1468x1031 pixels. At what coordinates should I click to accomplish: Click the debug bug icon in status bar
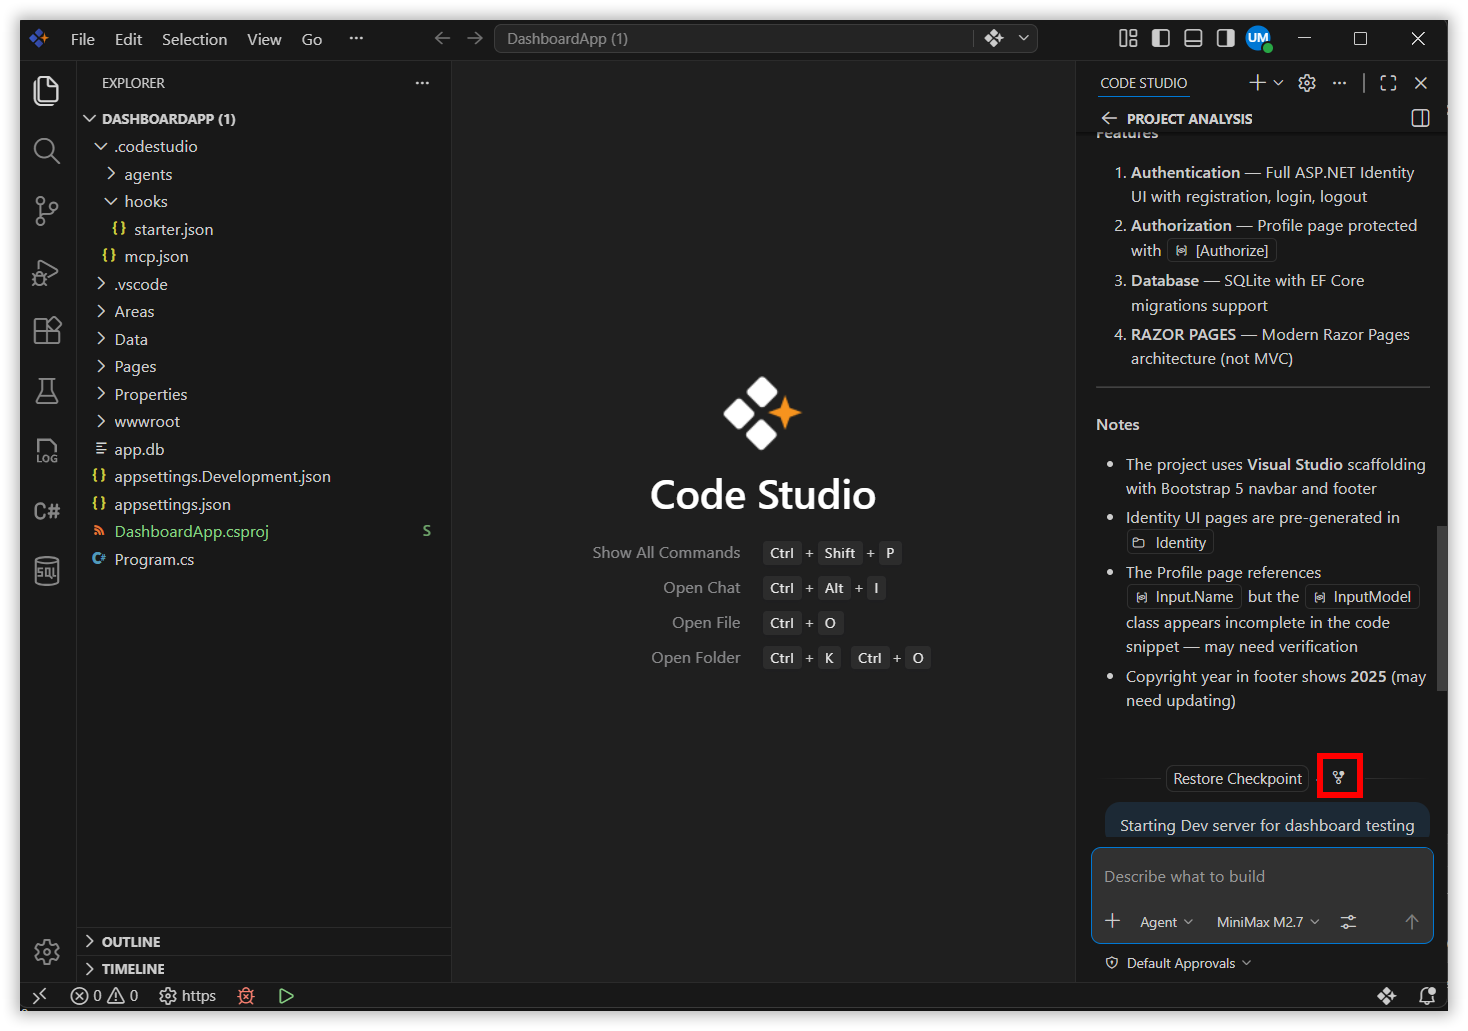pyautogui.click(x=246, y=996)
